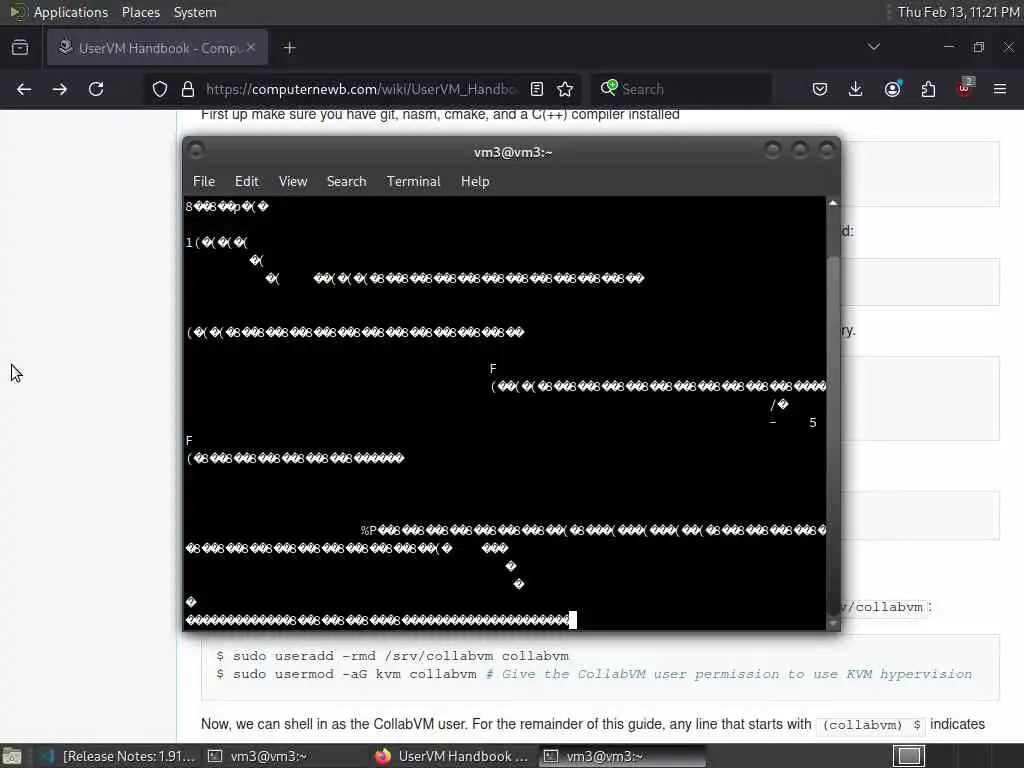
Task: Open the terminal File menu
Action: [x=204, y=182]
